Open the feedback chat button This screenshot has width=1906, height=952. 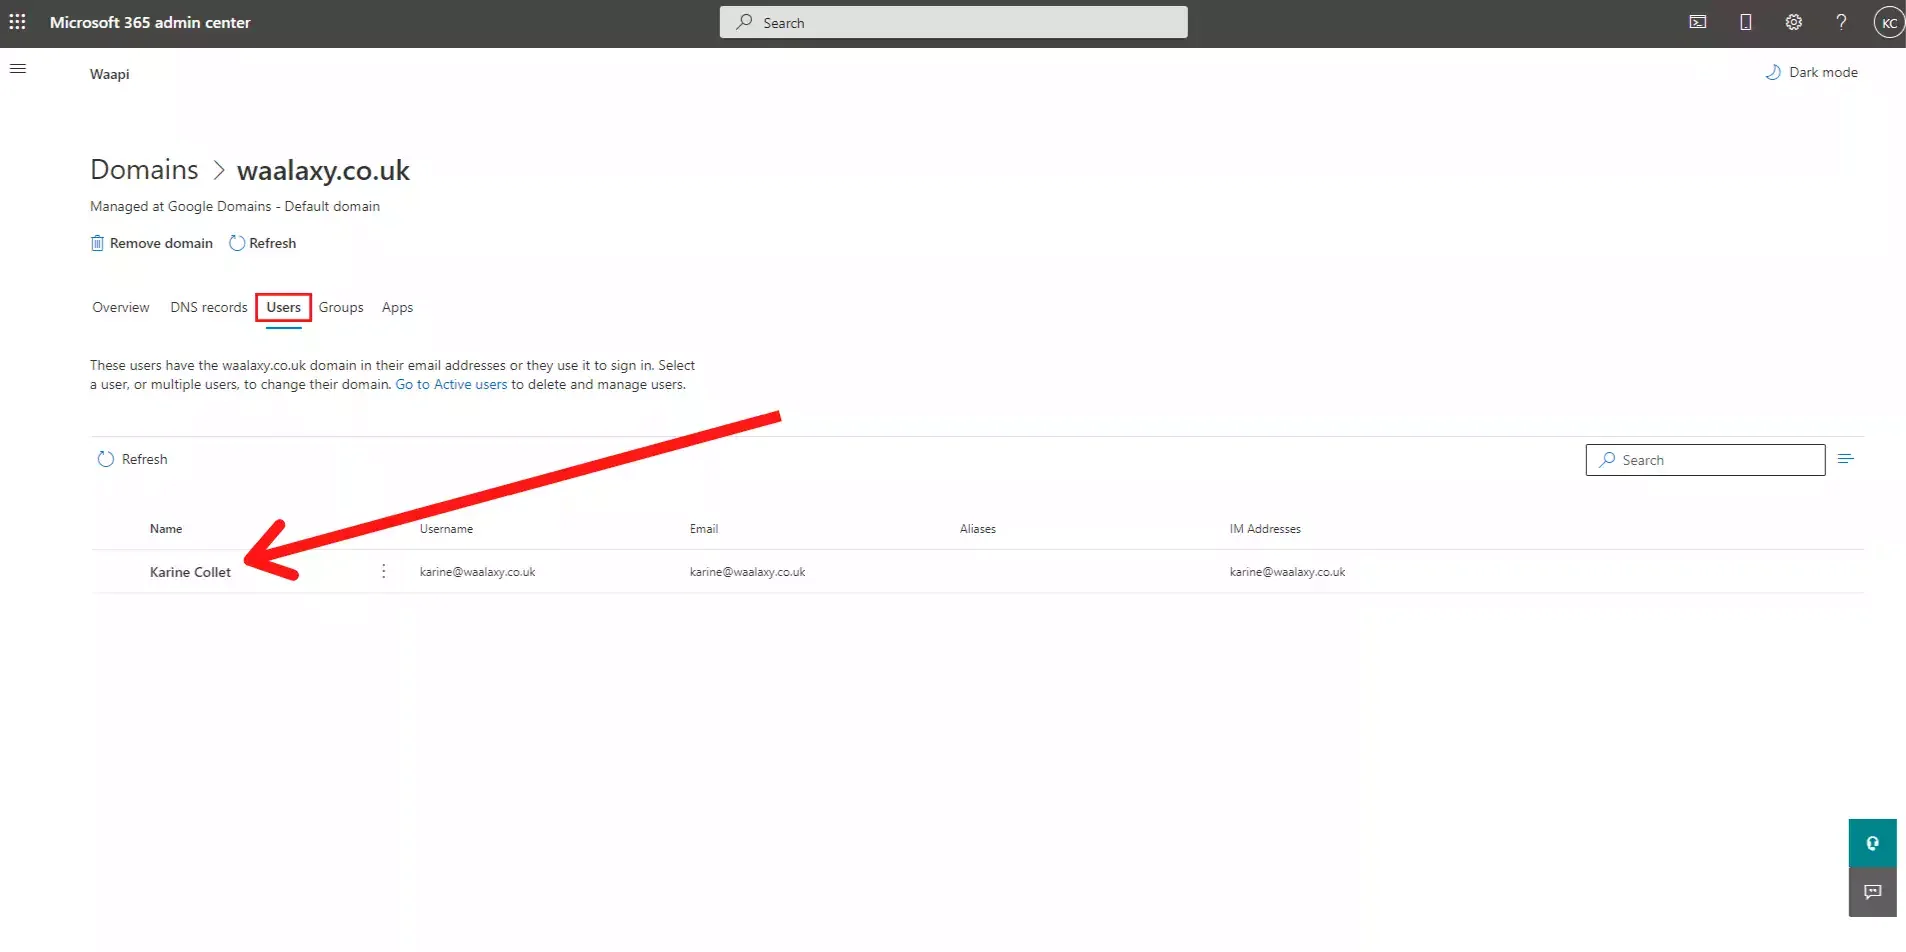tap(1872, 892)
